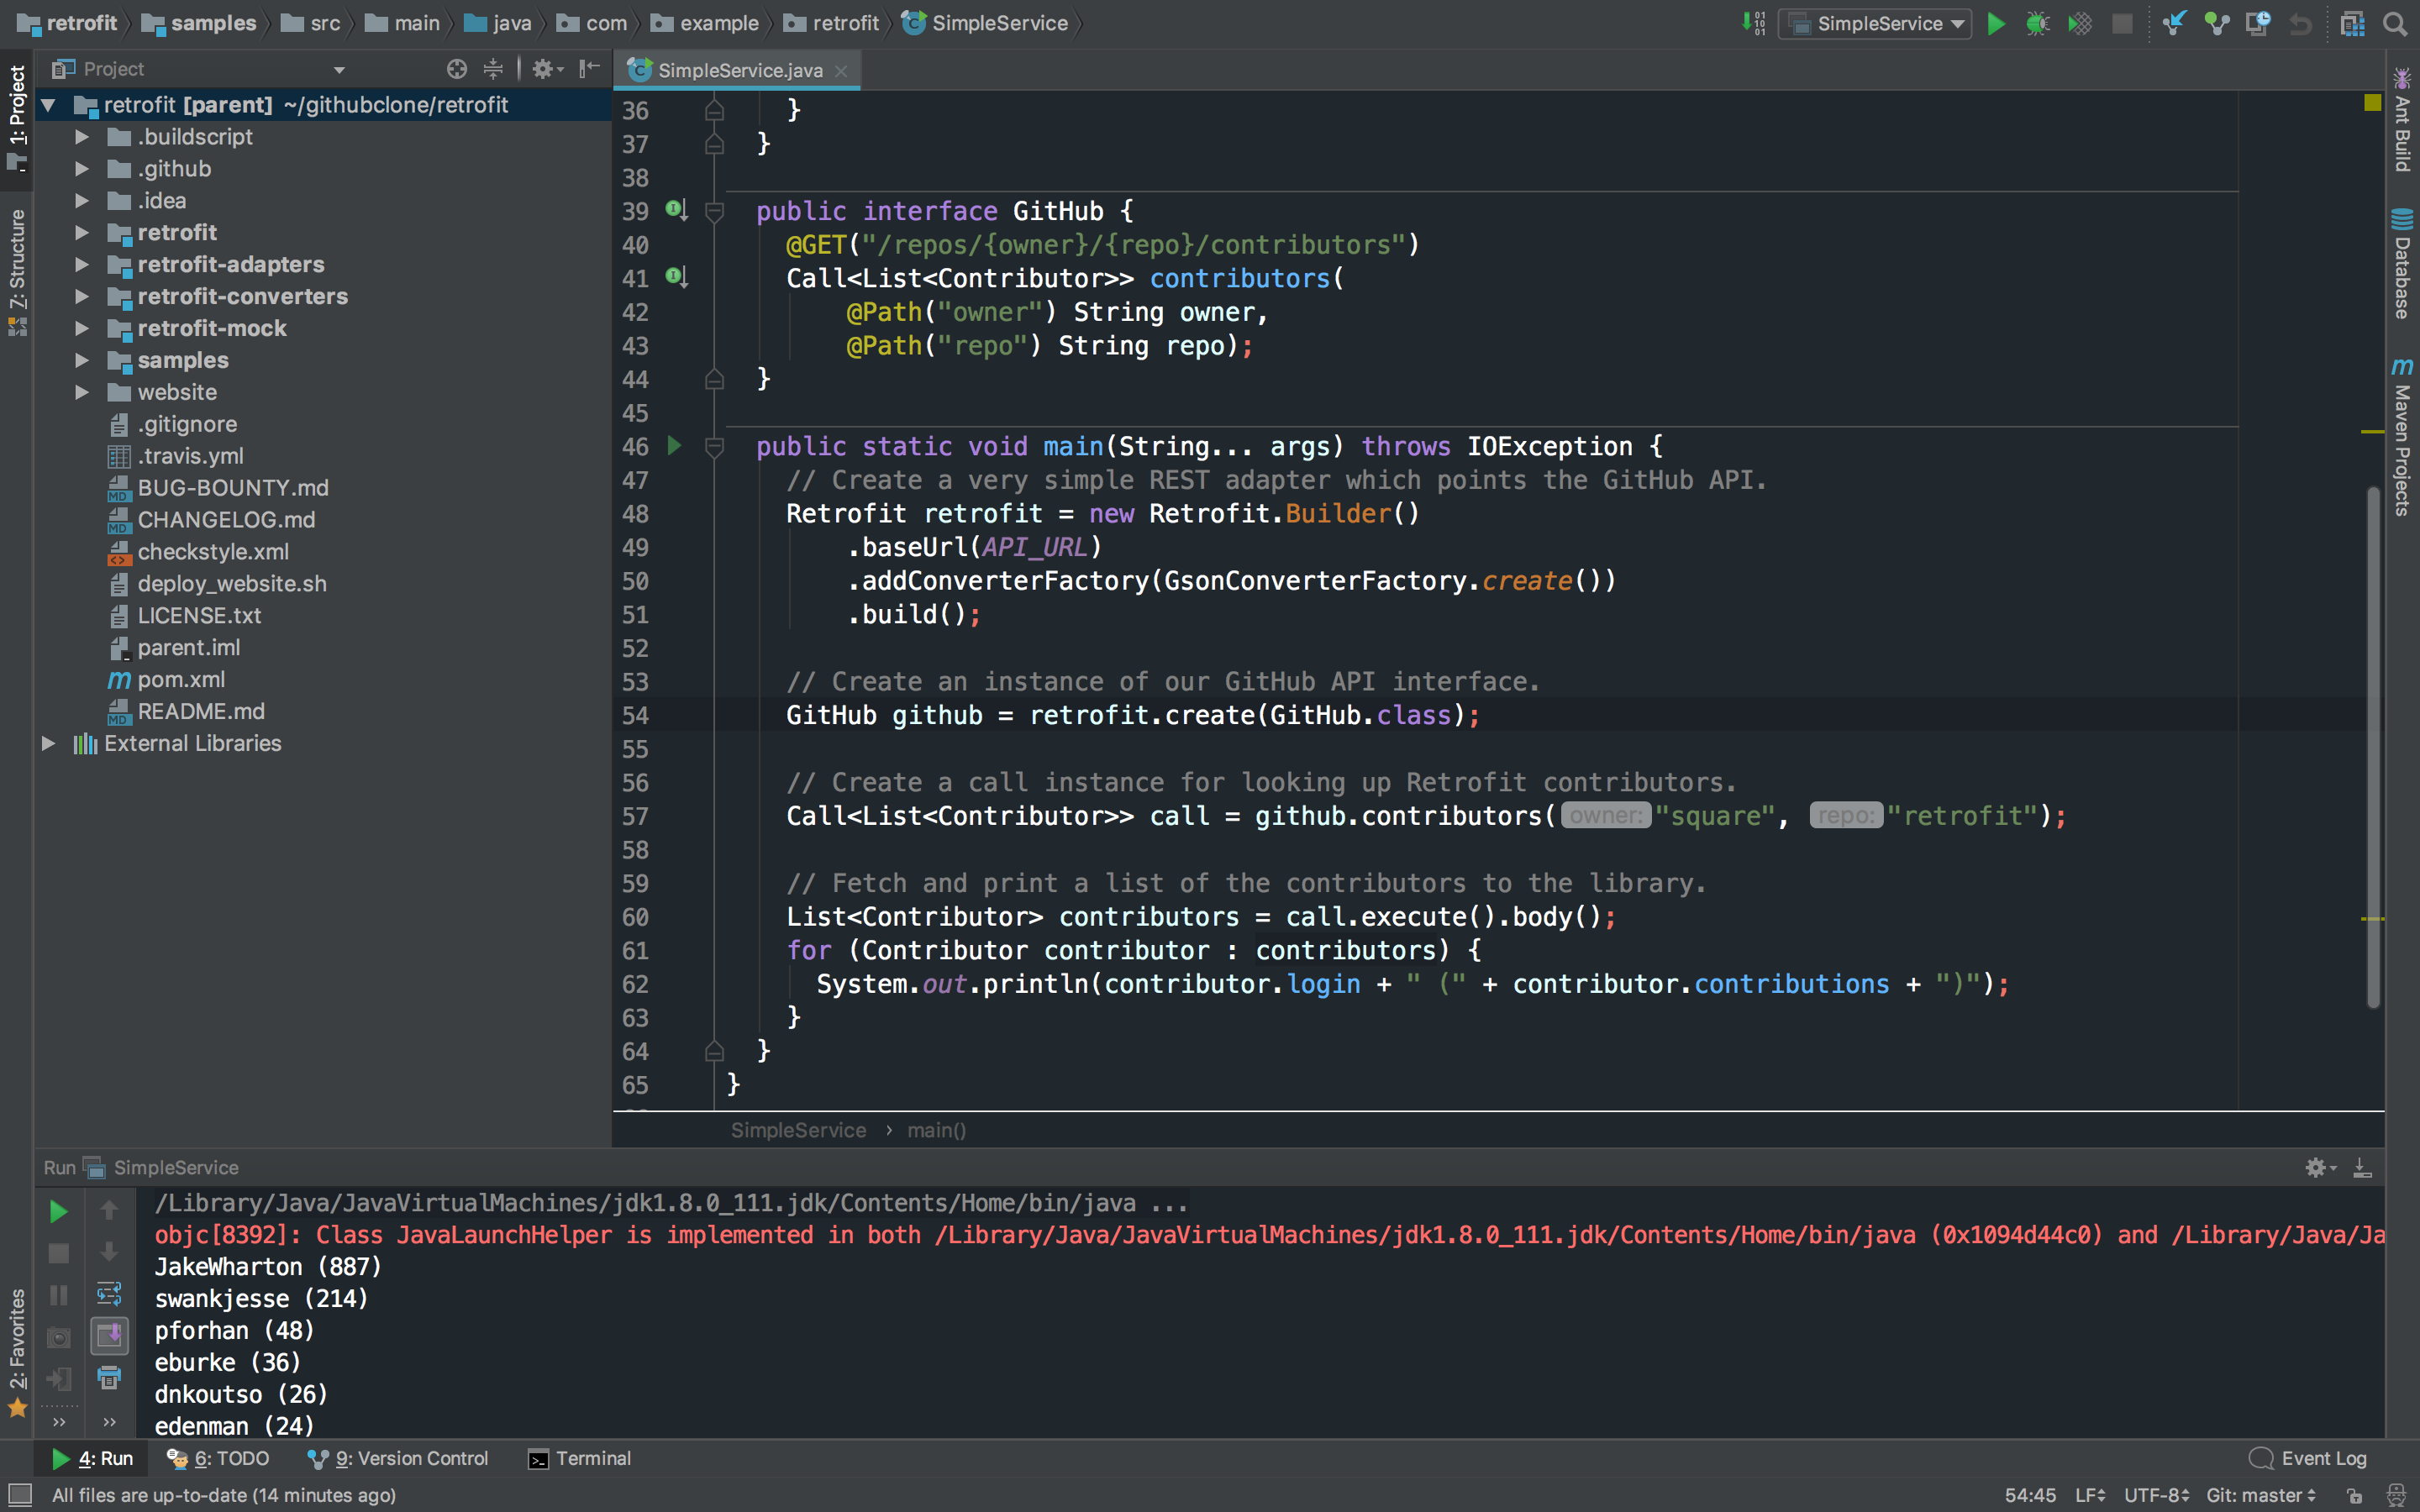Screen dimensions: 2420x1512
Task: Run with coverage from the top toolbar
Action: coord(2079,23)
